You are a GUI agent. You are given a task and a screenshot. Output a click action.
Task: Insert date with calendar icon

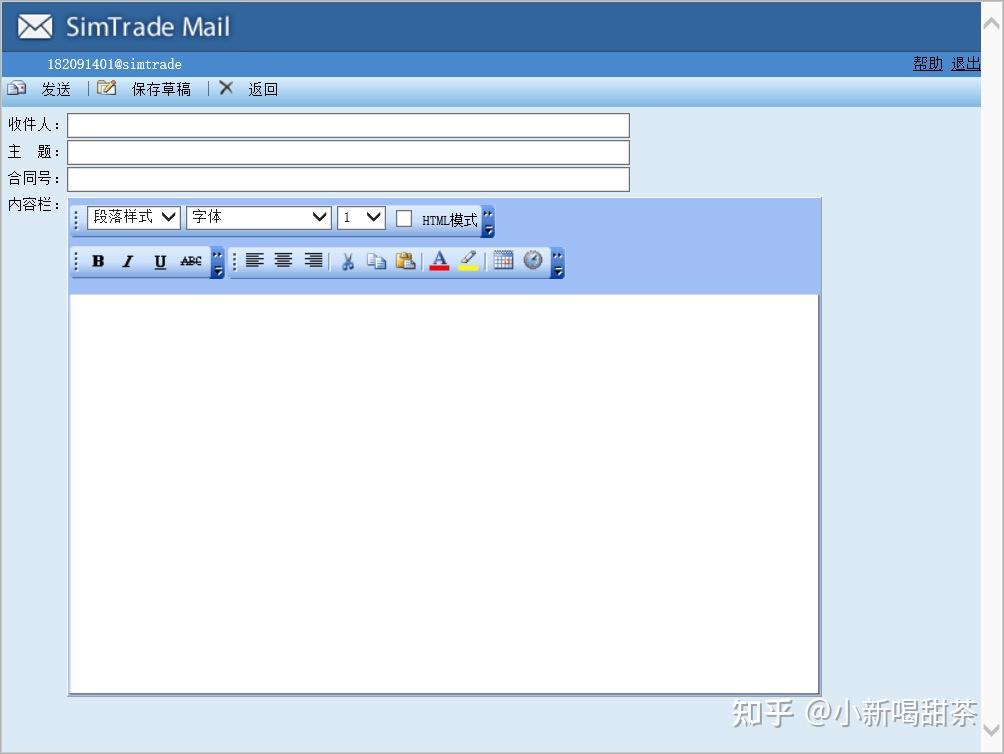point(503,260)
